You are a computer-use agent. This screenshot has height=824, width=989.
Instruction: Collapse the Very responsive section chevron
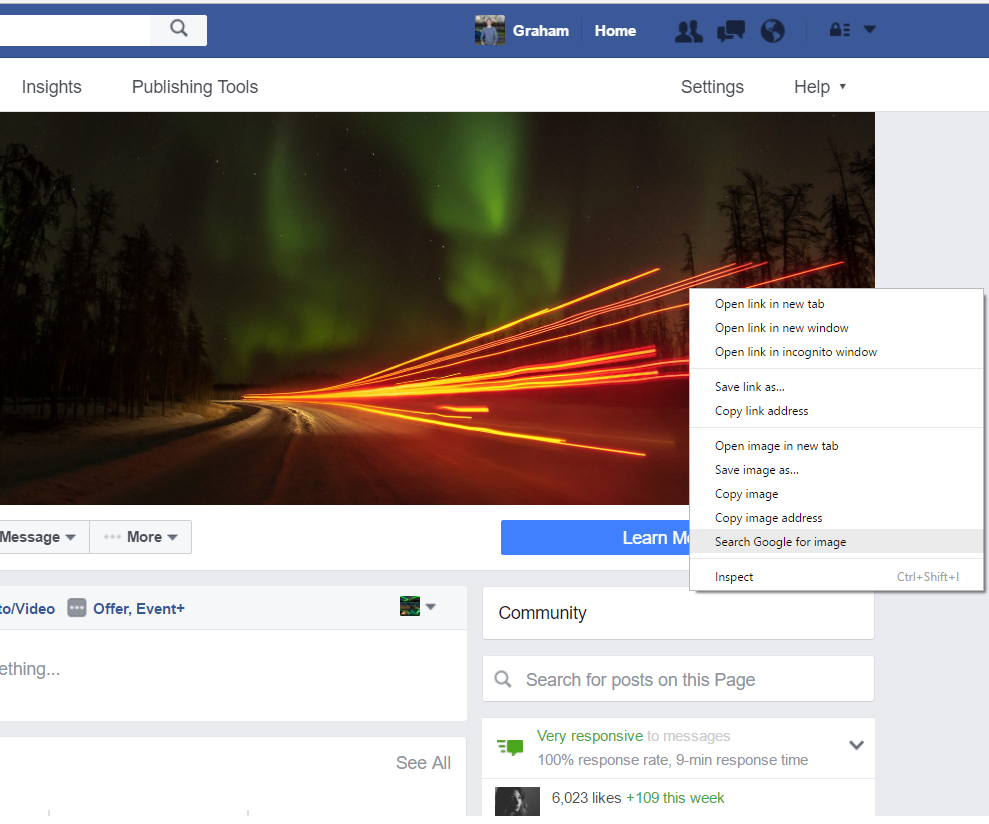coord(856,745)
